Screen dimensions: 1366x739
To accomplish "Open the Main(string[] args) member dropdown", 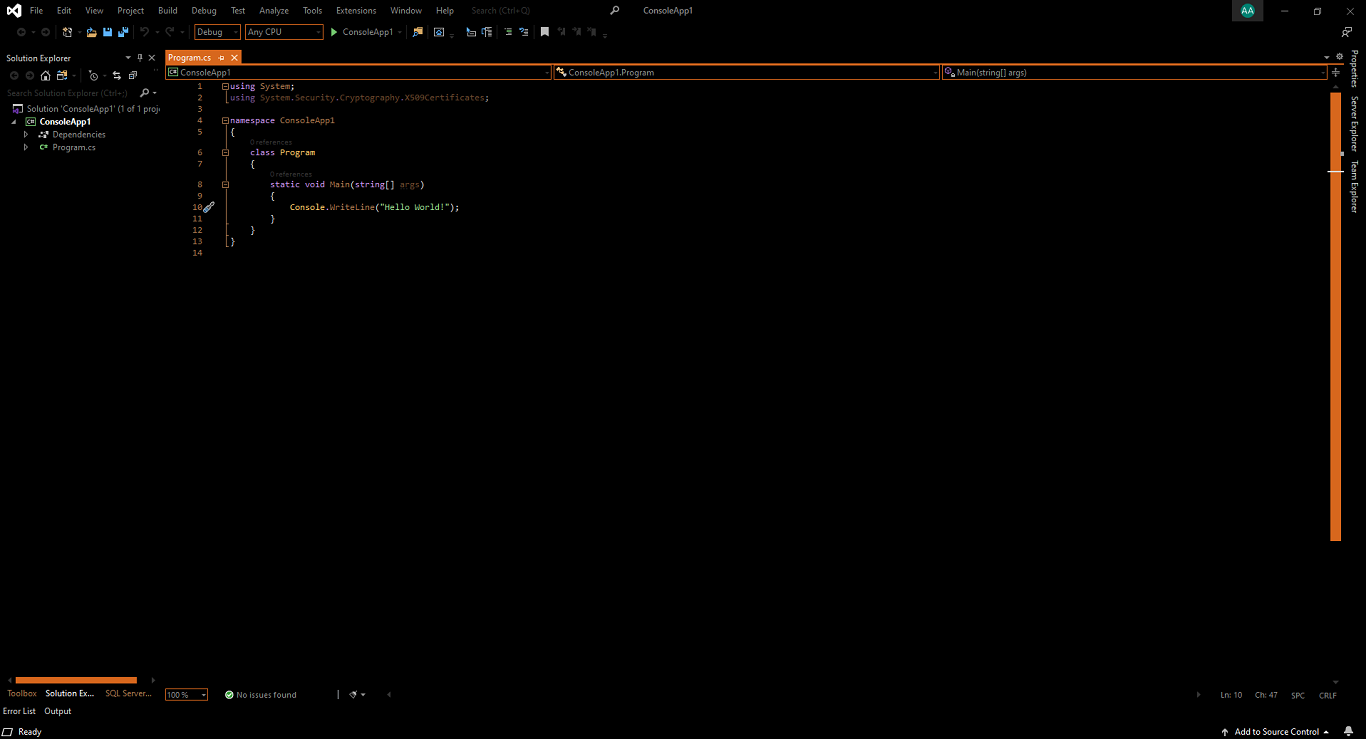I will pyautogui.click(x=1134, y=72).
